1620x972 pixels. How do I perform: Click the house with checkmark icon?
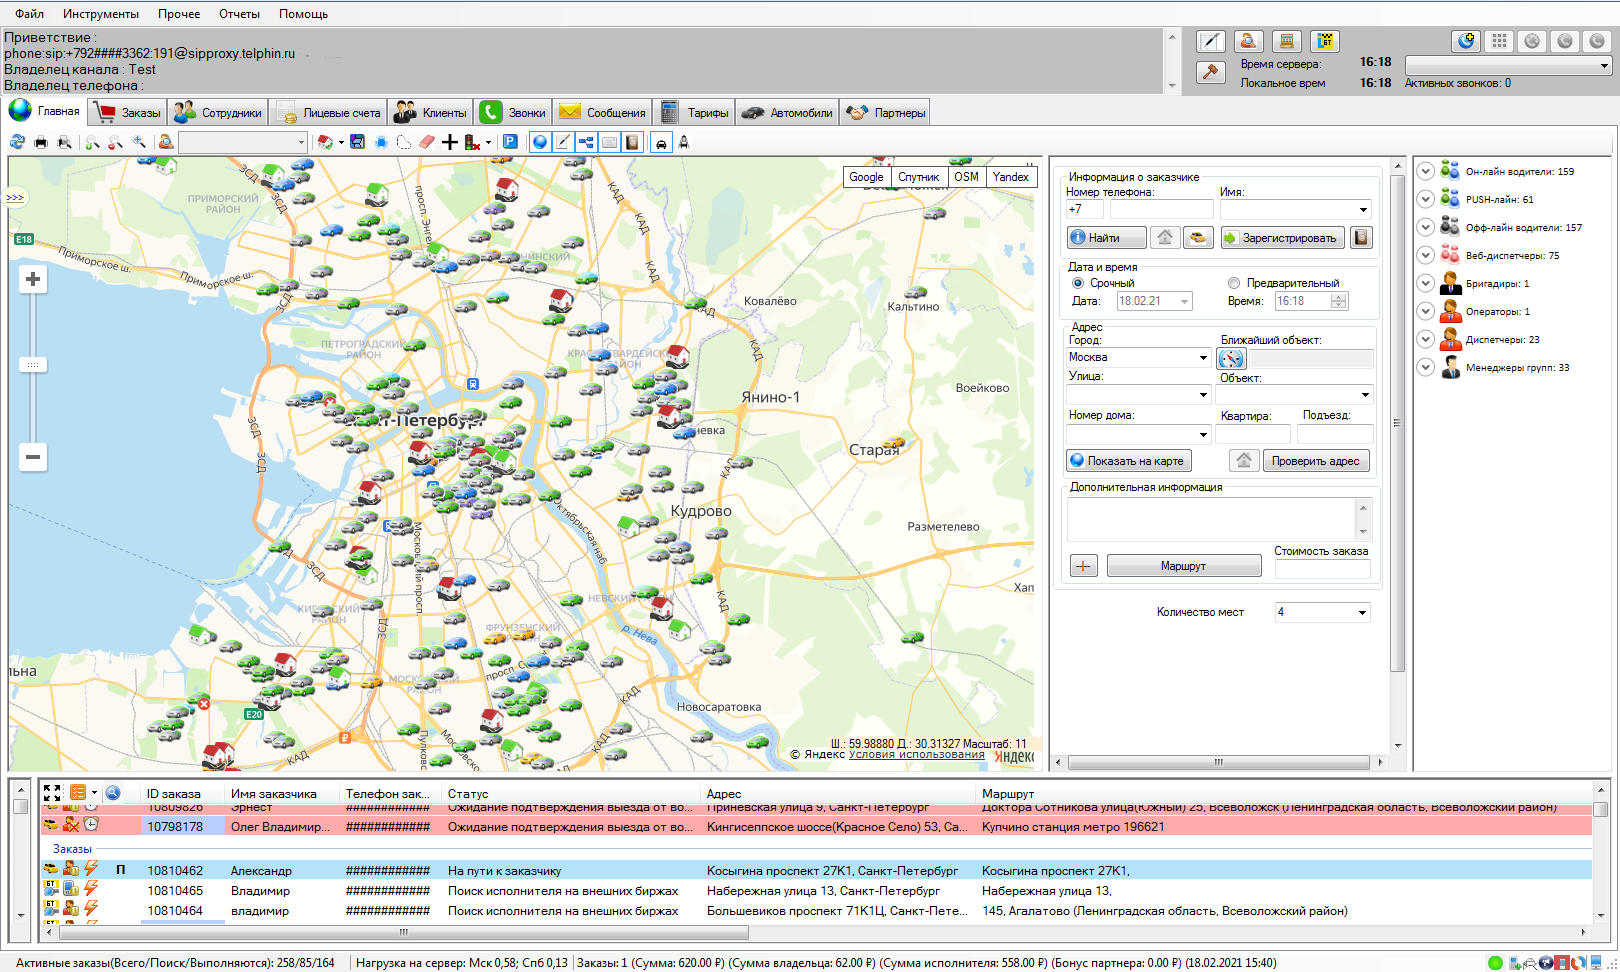[x=325, y=142]
